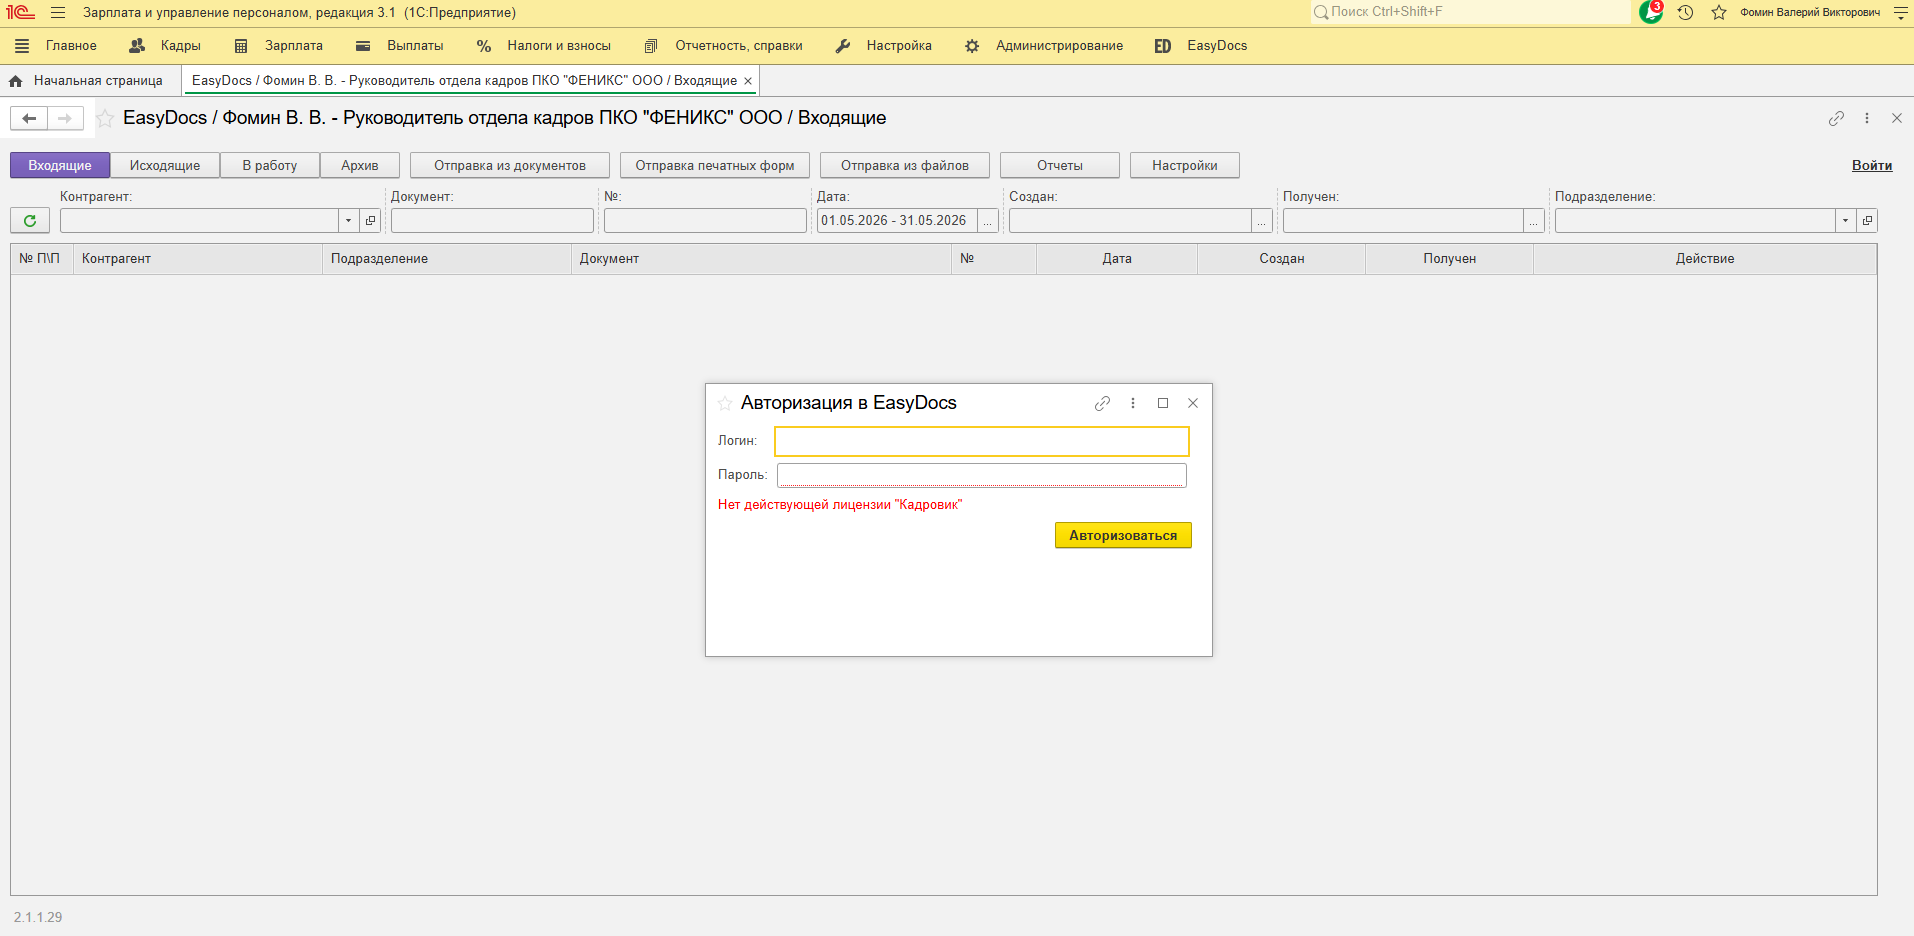
Task: Open the history clock icon
Action: click(1685, 13)
